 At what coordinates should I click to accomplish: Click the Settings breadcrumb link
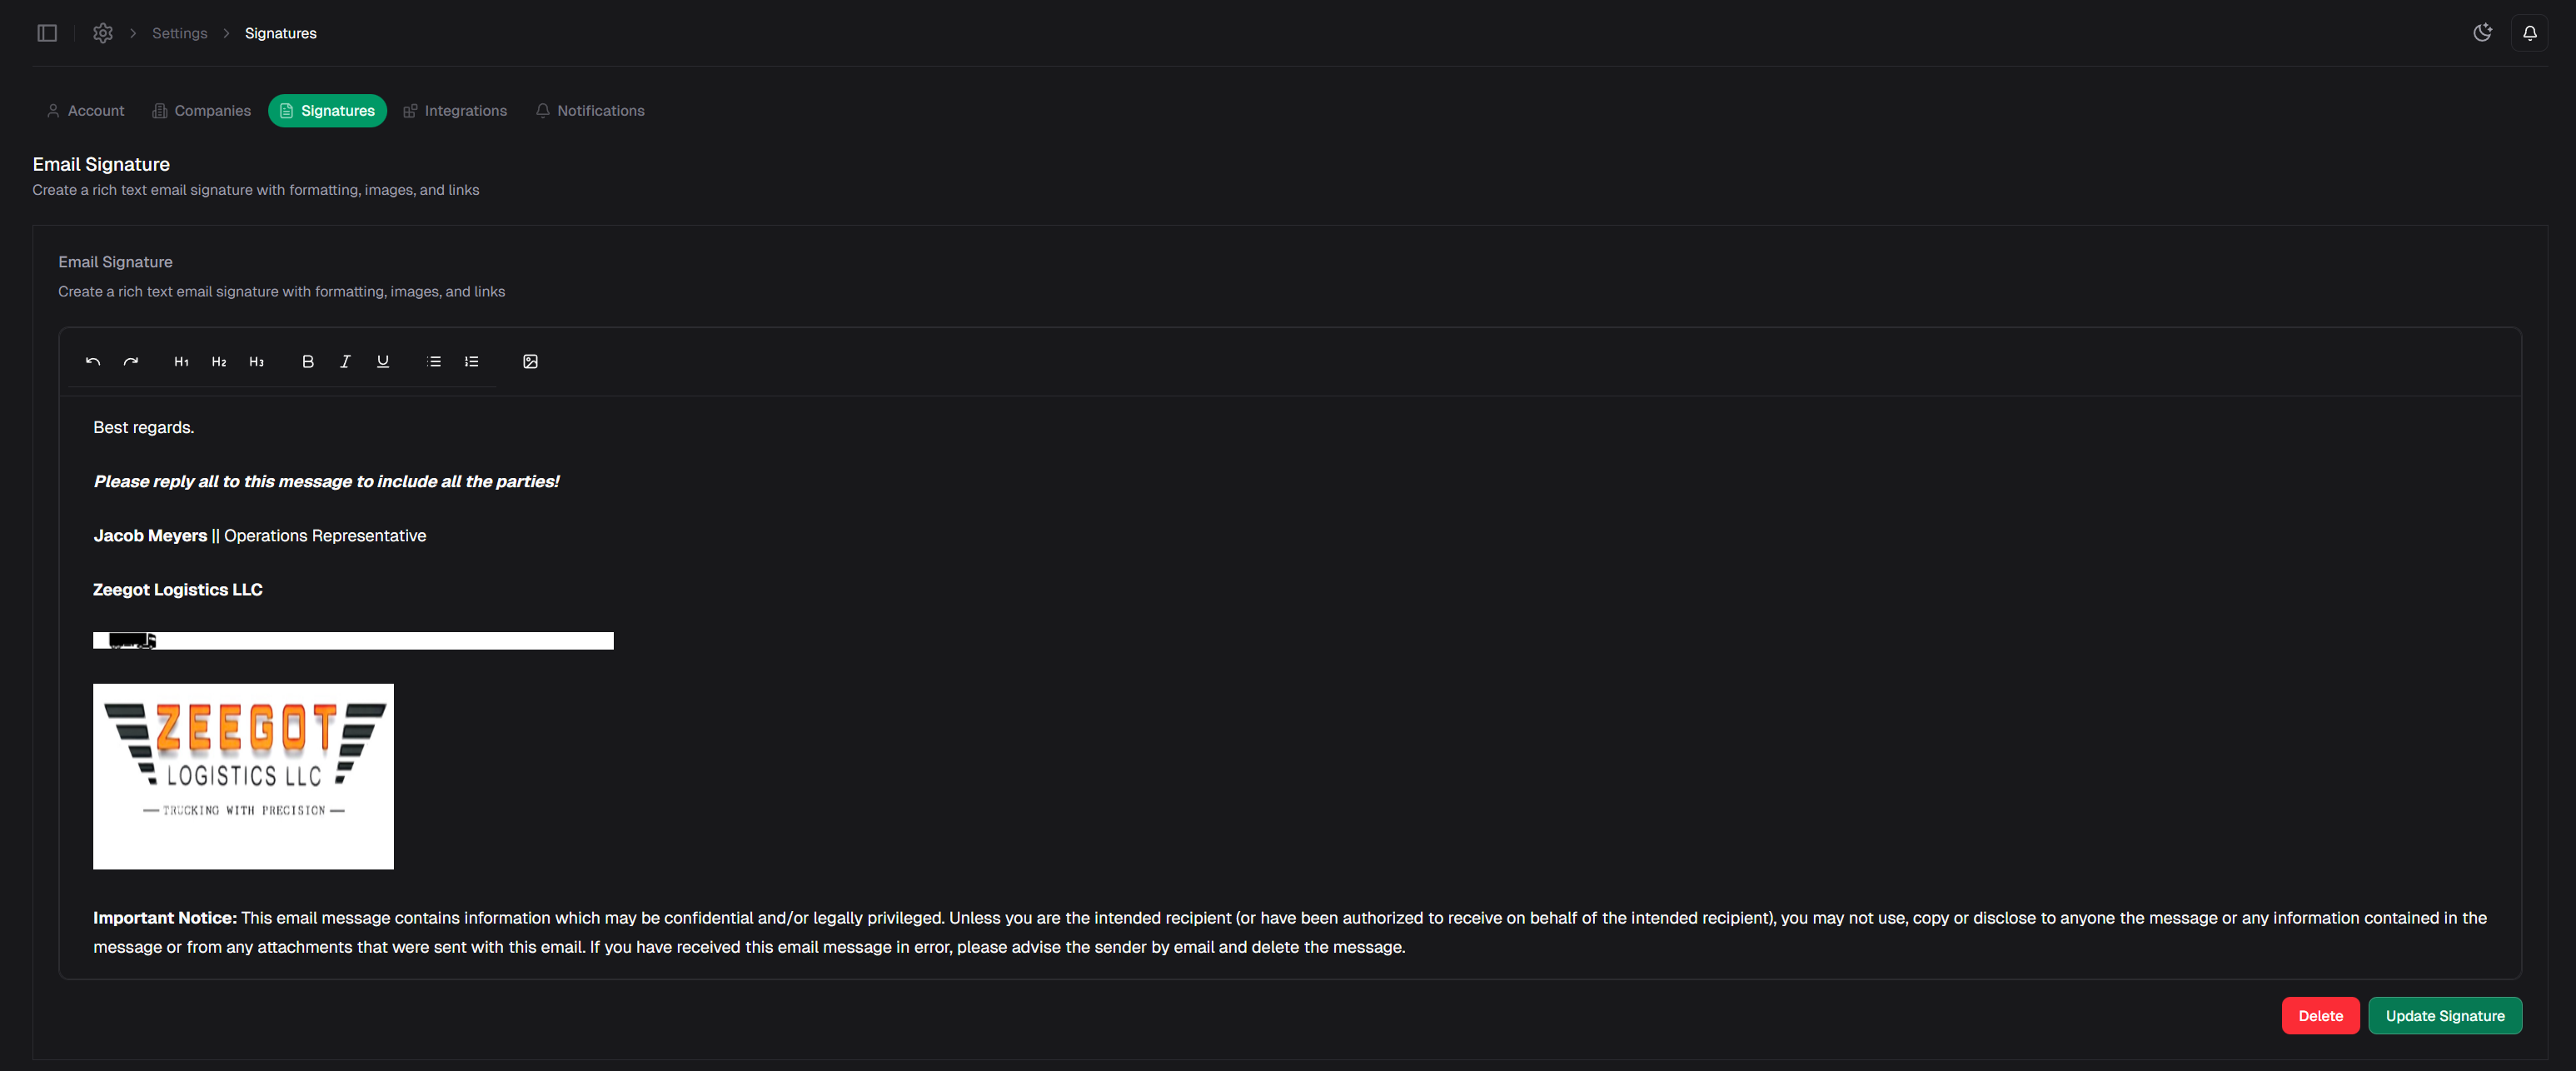pyautogui.click(x=180, y=33)
